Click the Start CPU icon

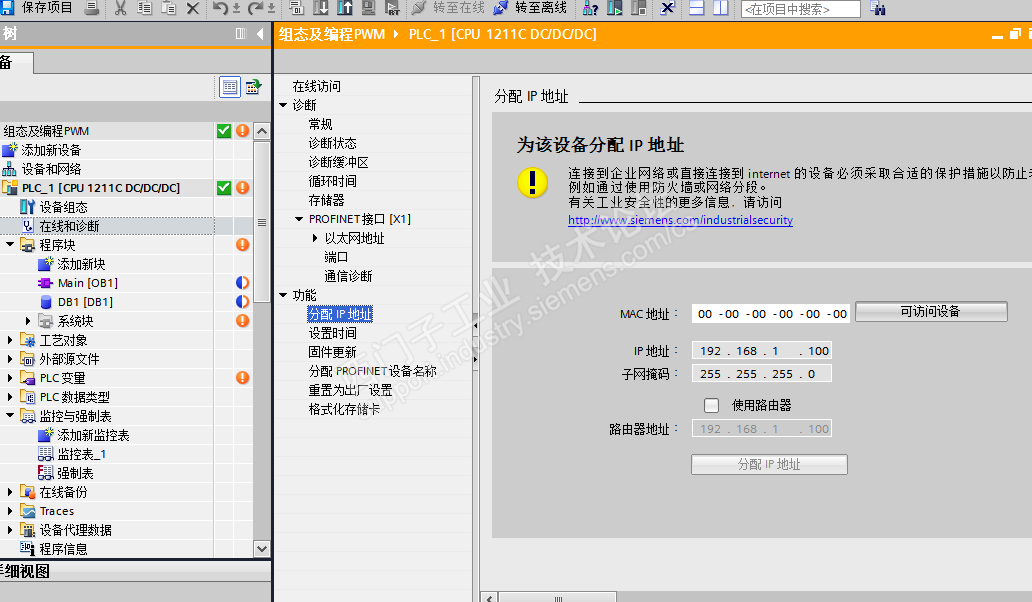coord(615,8)
